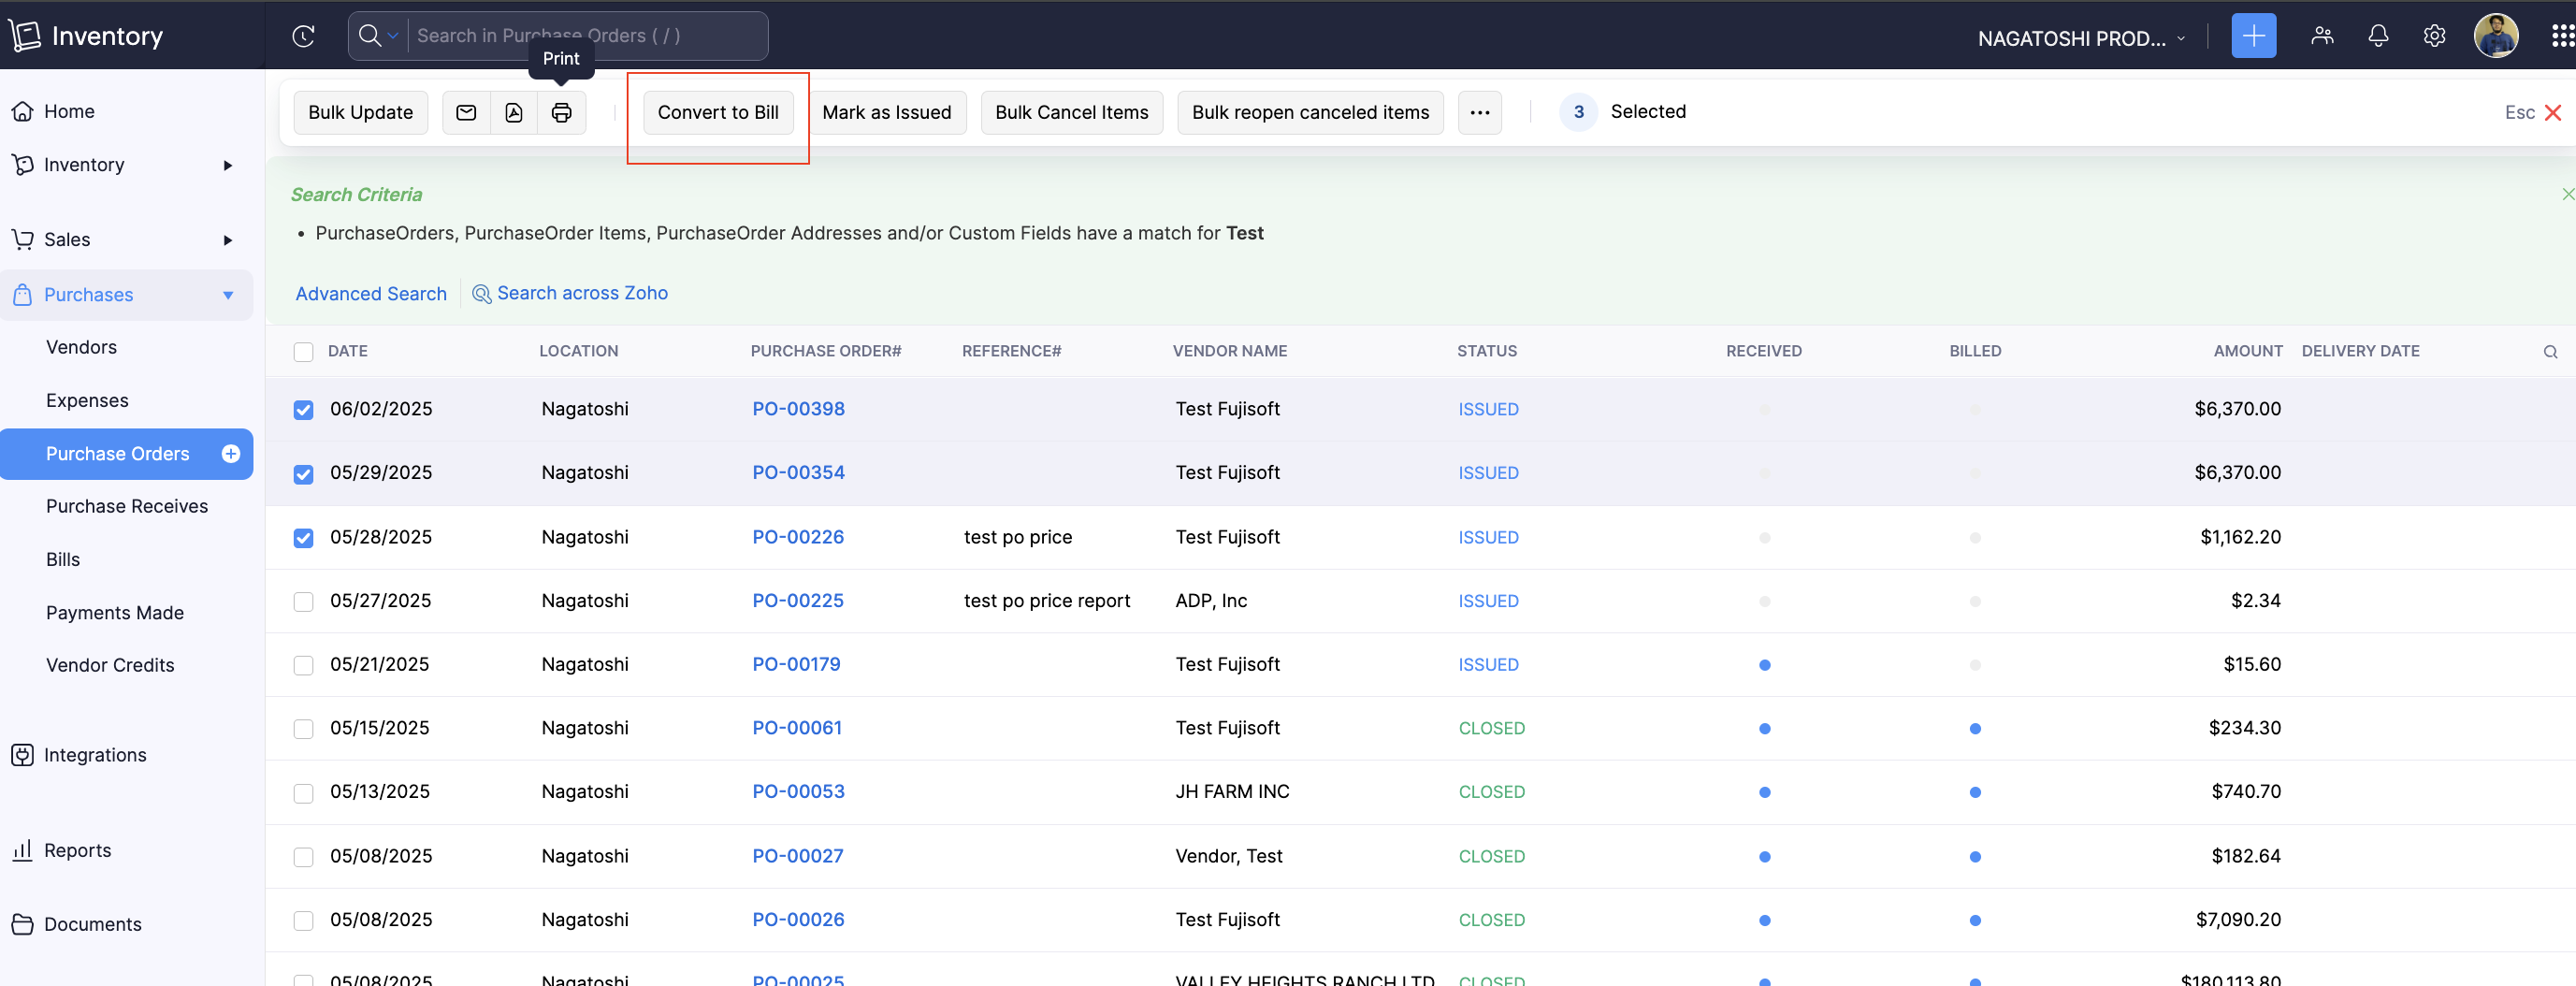Screen dimensions: 2576x986
Task: Open Vendors under Purchases
Action: pos(81,347)
